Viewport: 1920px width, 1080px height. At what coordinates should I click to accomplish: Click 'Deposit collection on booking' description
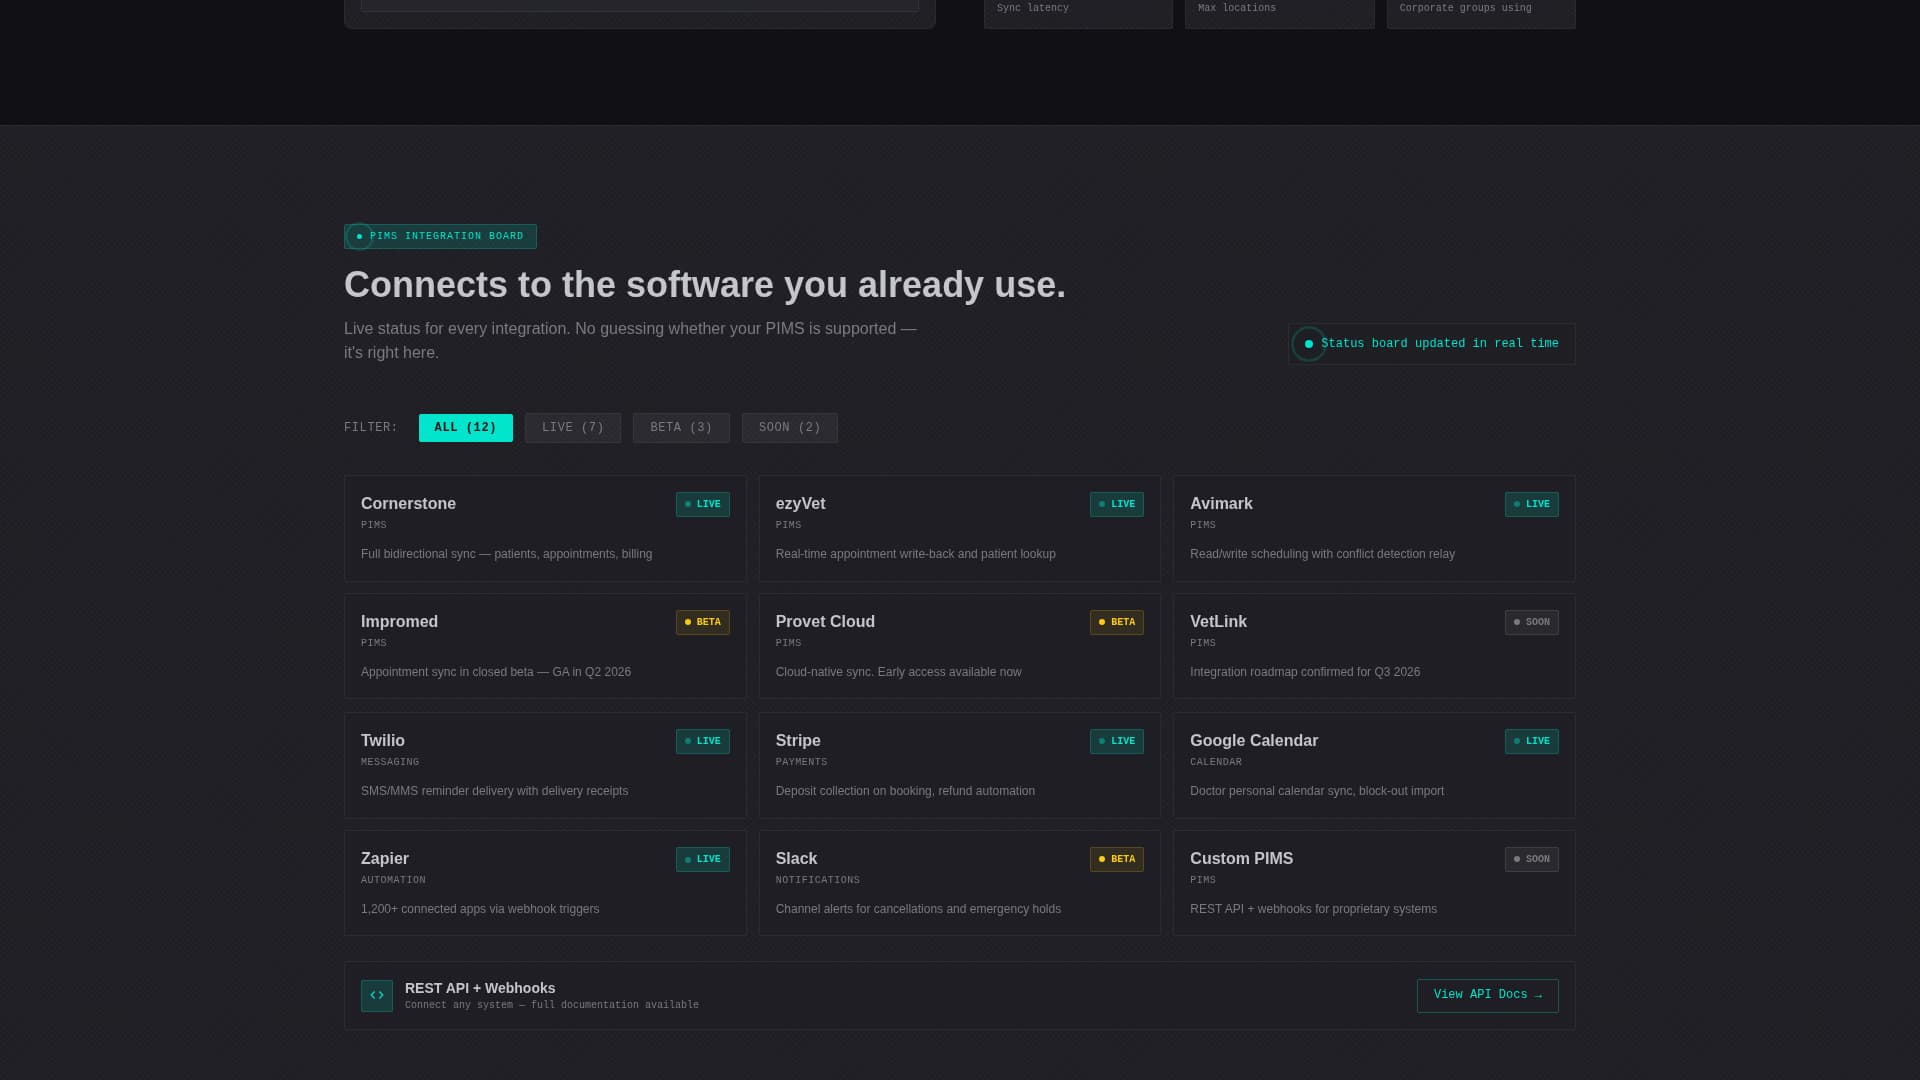pyautogui.click(x=905, y=791)
